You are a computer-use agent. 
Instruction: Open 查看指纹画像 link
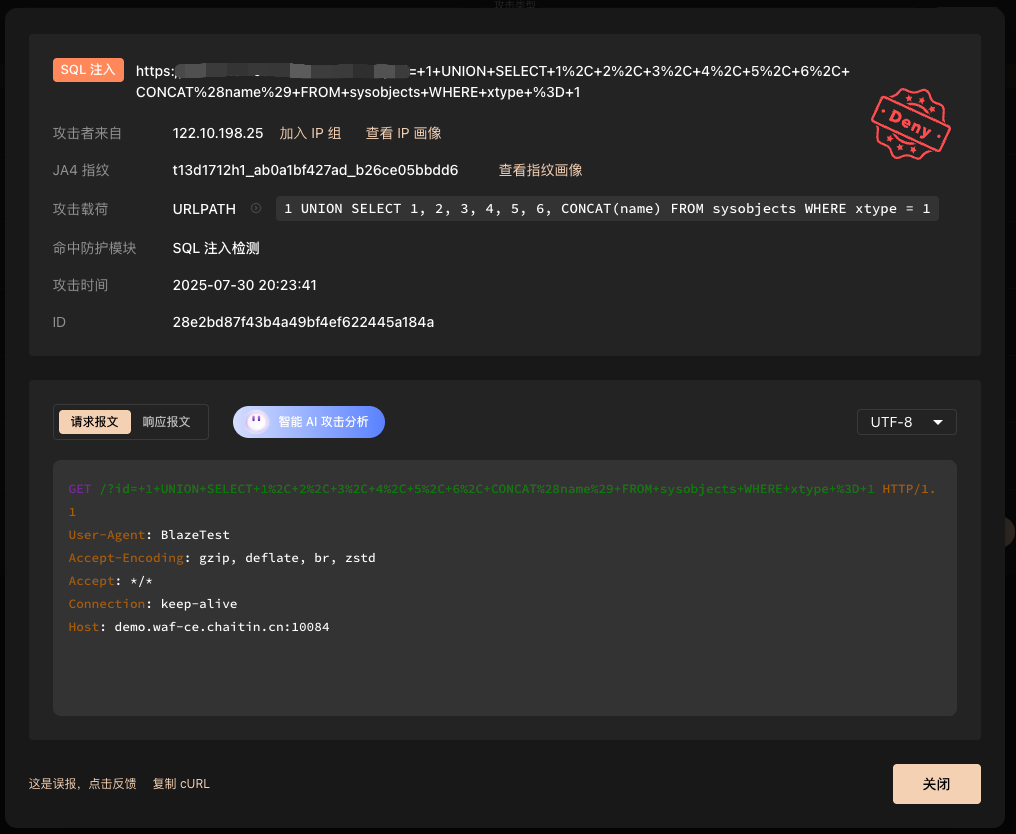tap(540, 170)
